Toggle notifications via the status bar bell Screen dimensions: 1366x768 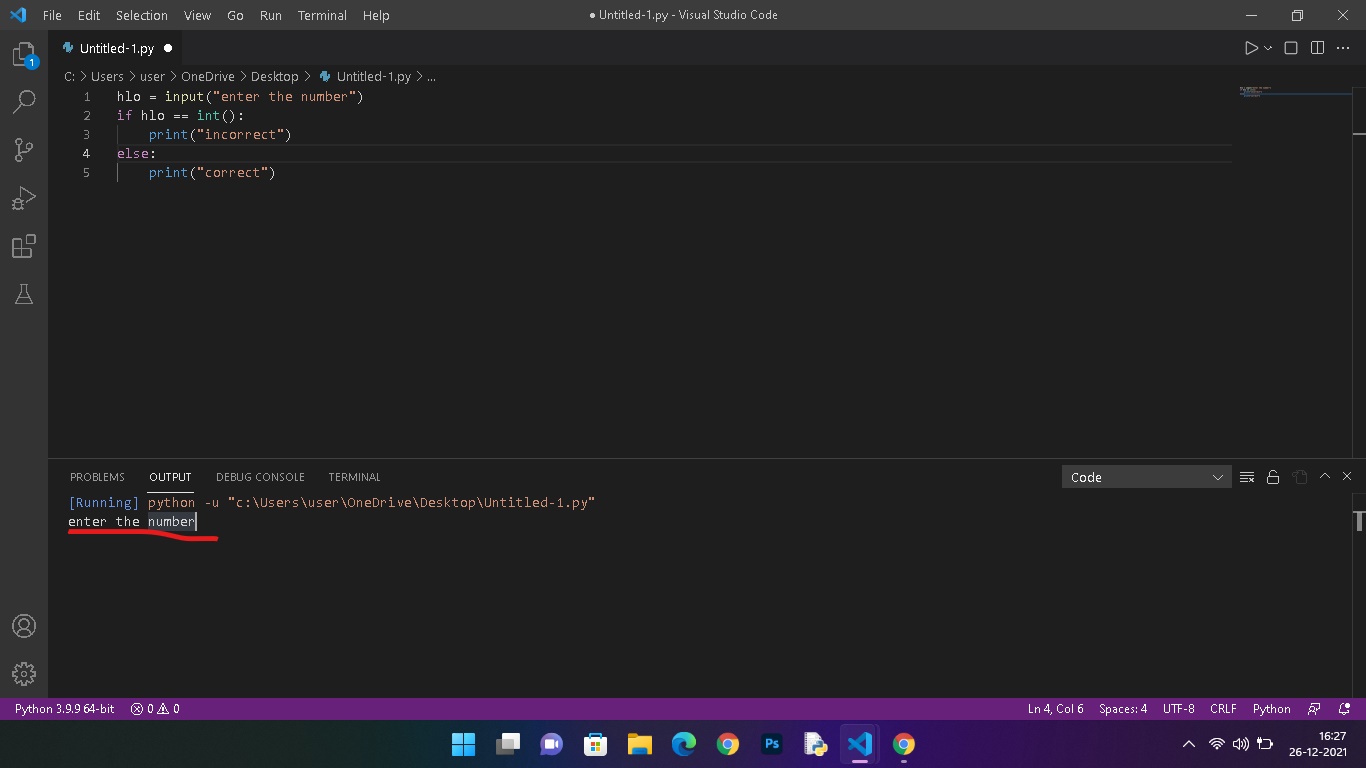click(1343, 708)
